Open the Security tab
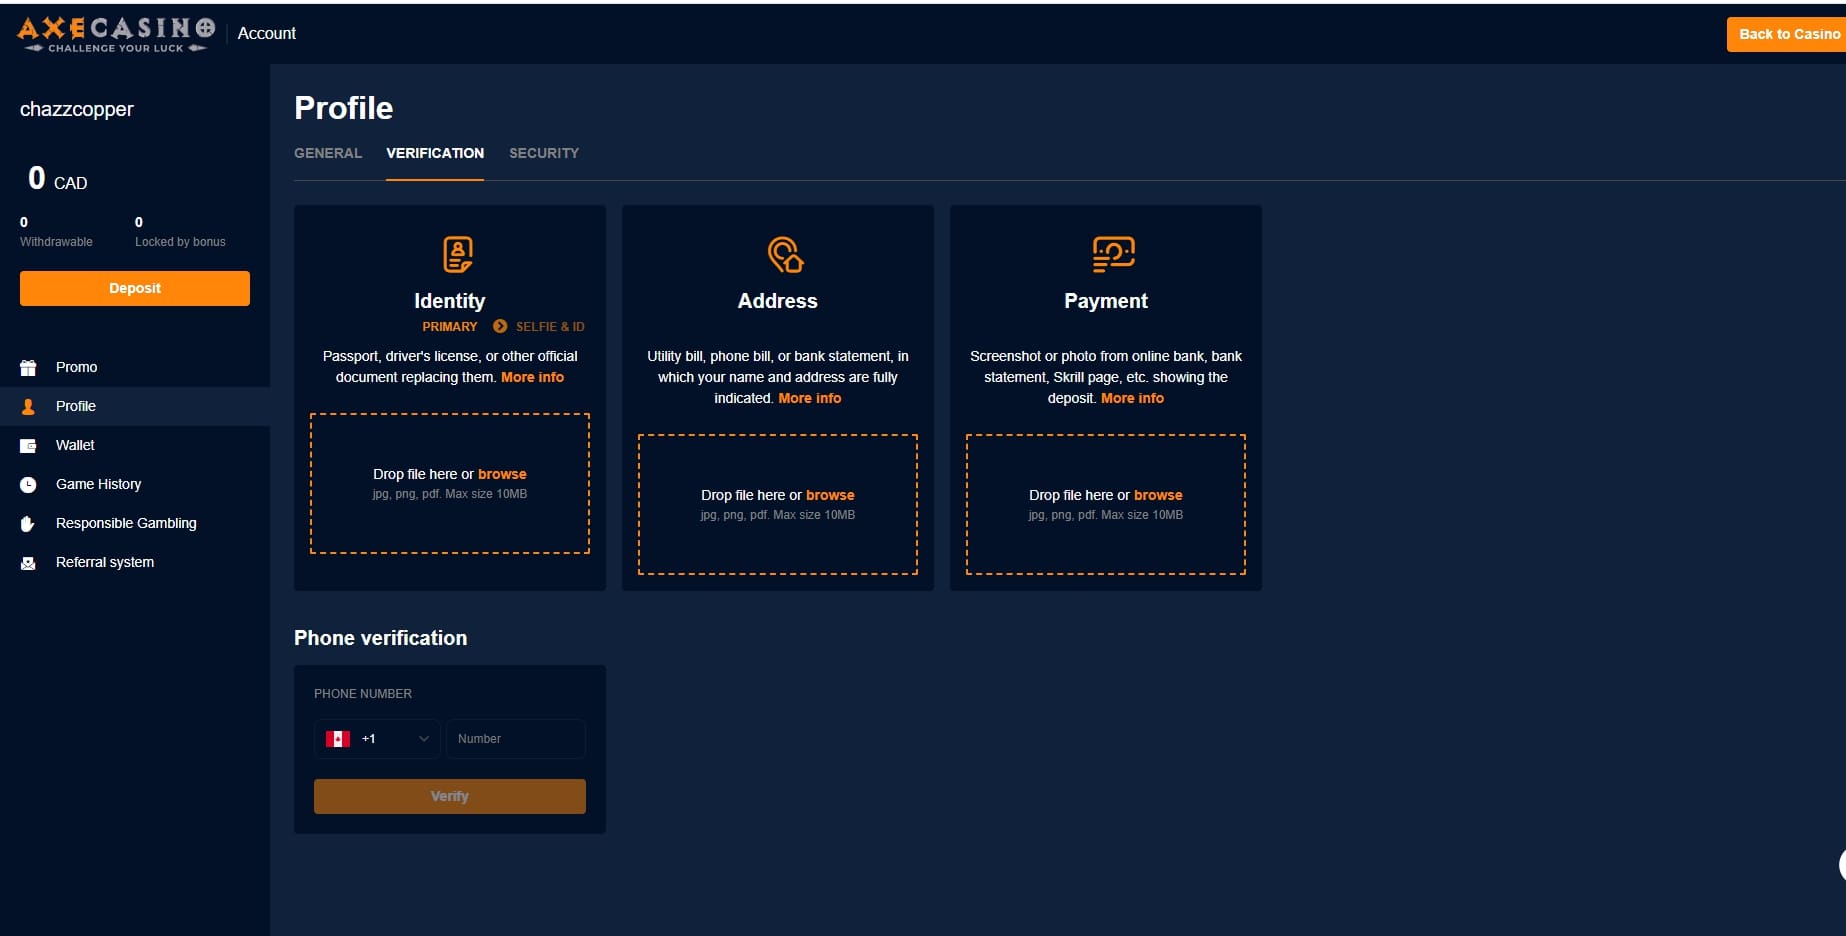This screenshot has height=936, width=1846. 544,153
